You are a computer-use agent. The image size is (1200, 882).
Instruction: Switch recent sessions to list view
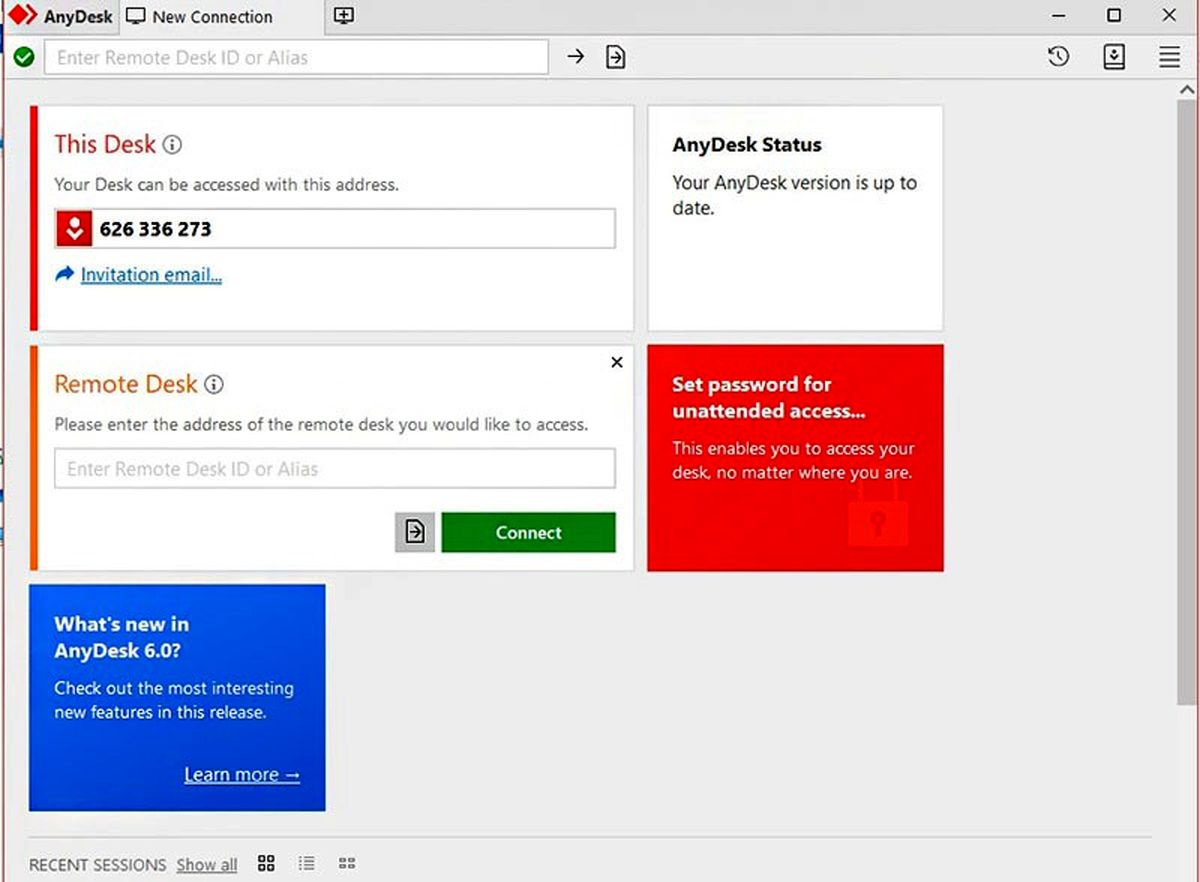(x=307, y=863)
